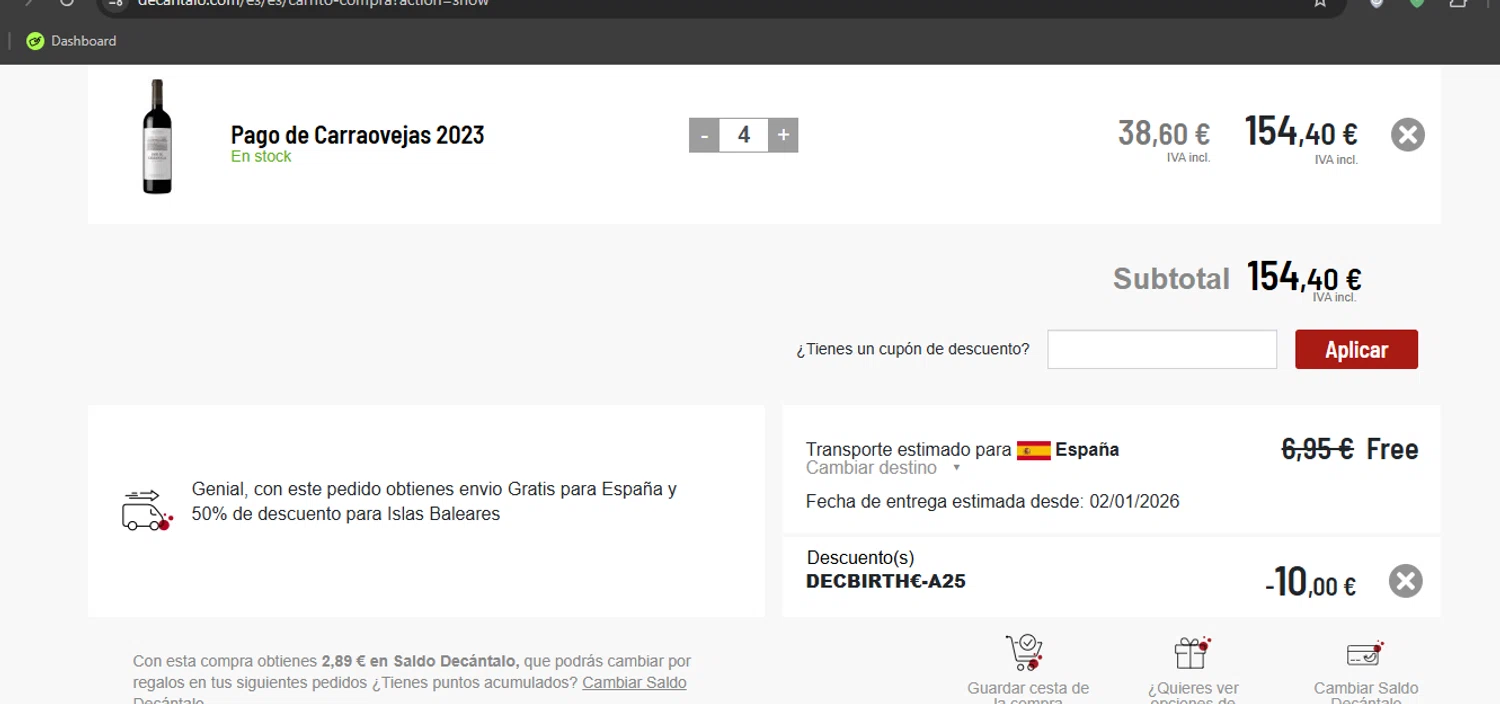Image resolution: width=1500 pixels, height=704 pixels.
Task: Remove the DECBIRTH€-A25 discount
Action: (1405, 581)
